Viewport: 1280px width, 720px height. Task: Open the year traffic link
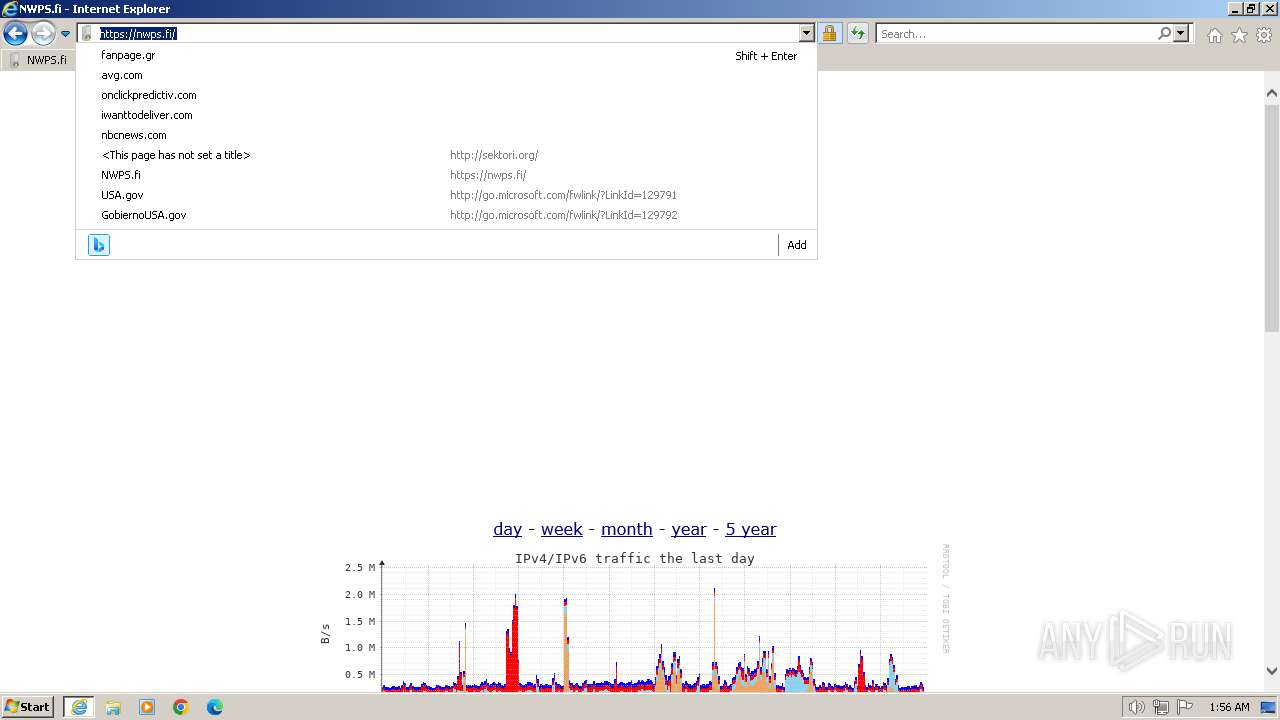point(689,529)
